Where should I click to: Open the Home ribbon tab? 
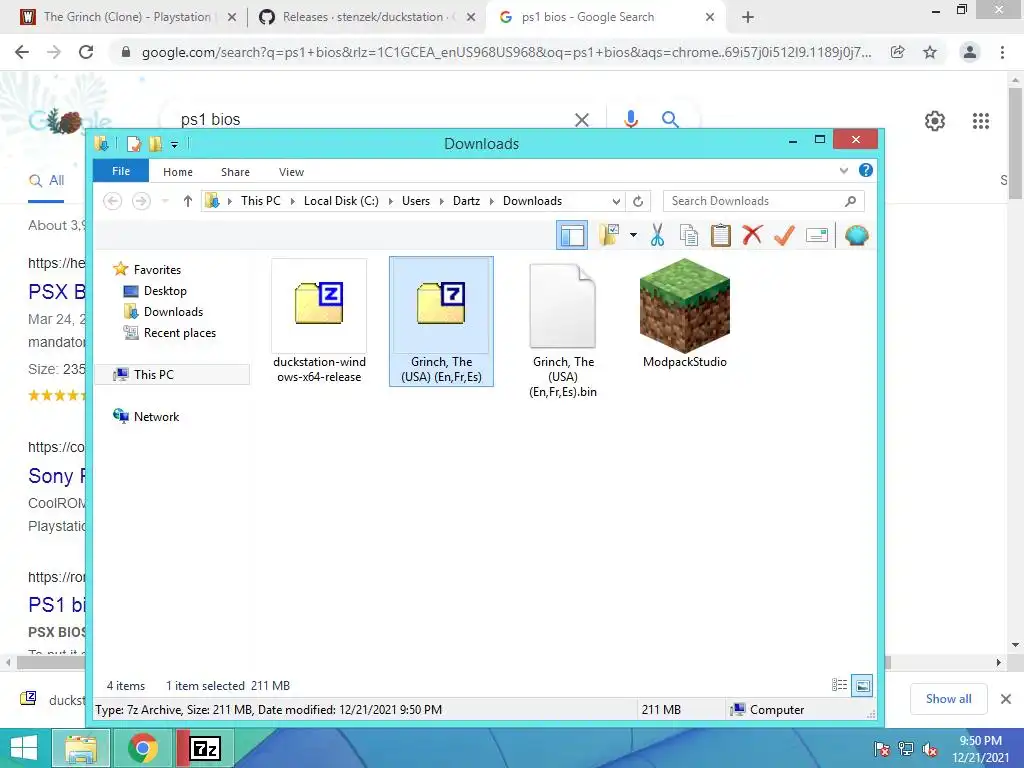tap(178, 172)
